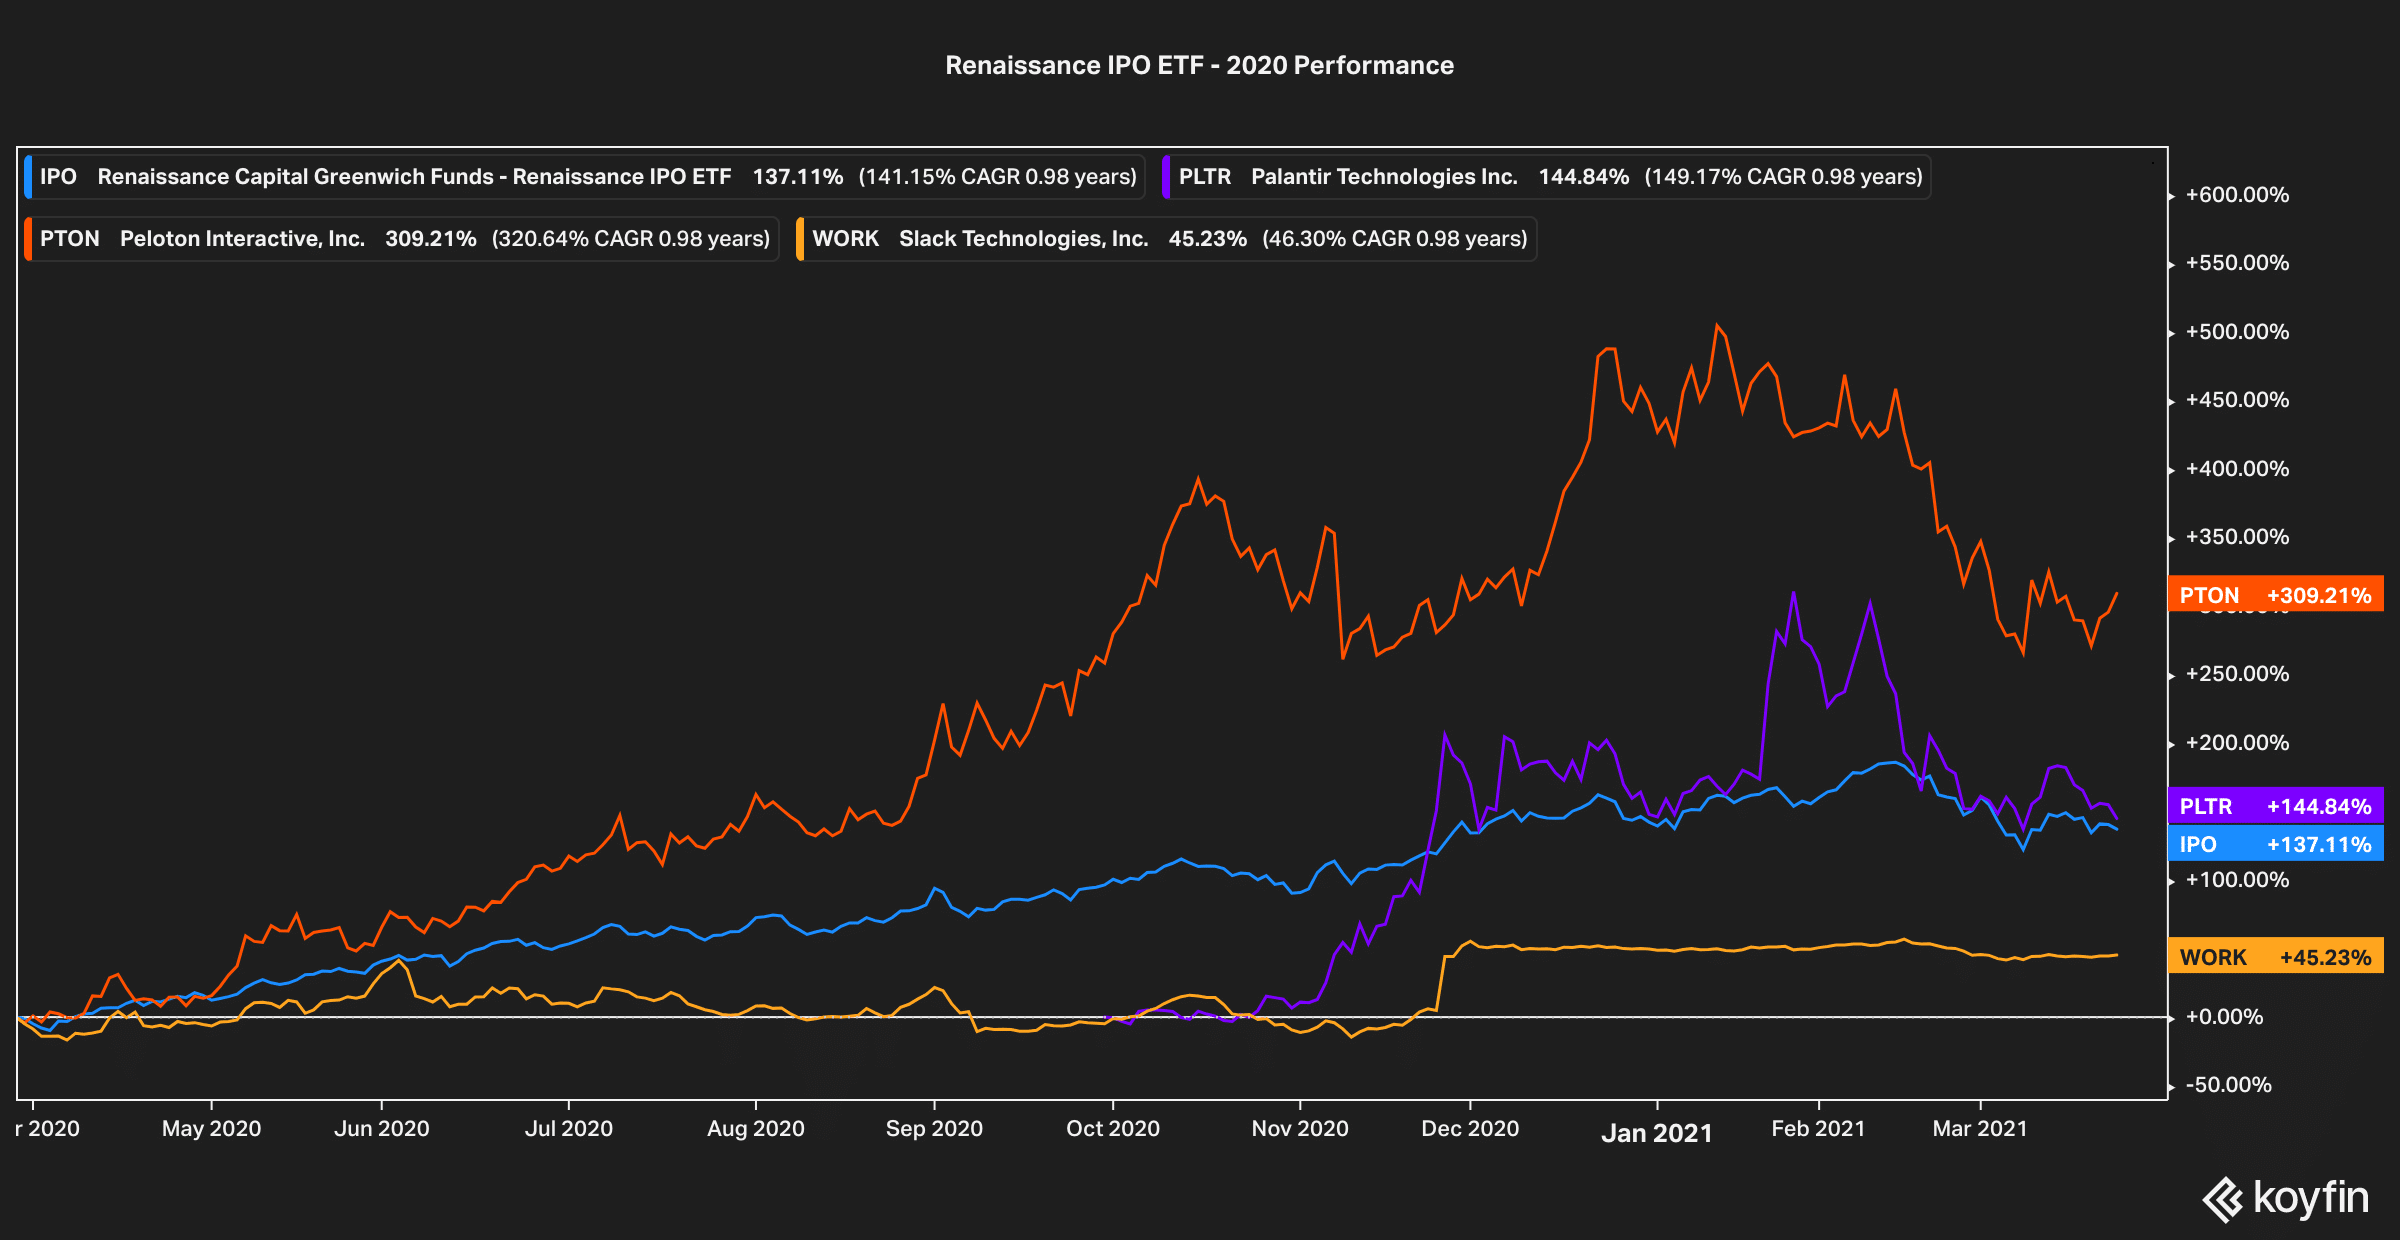Click the +500.00% y-axis label
Screen dimensions: 2400x1240
tap(2237, 332)
